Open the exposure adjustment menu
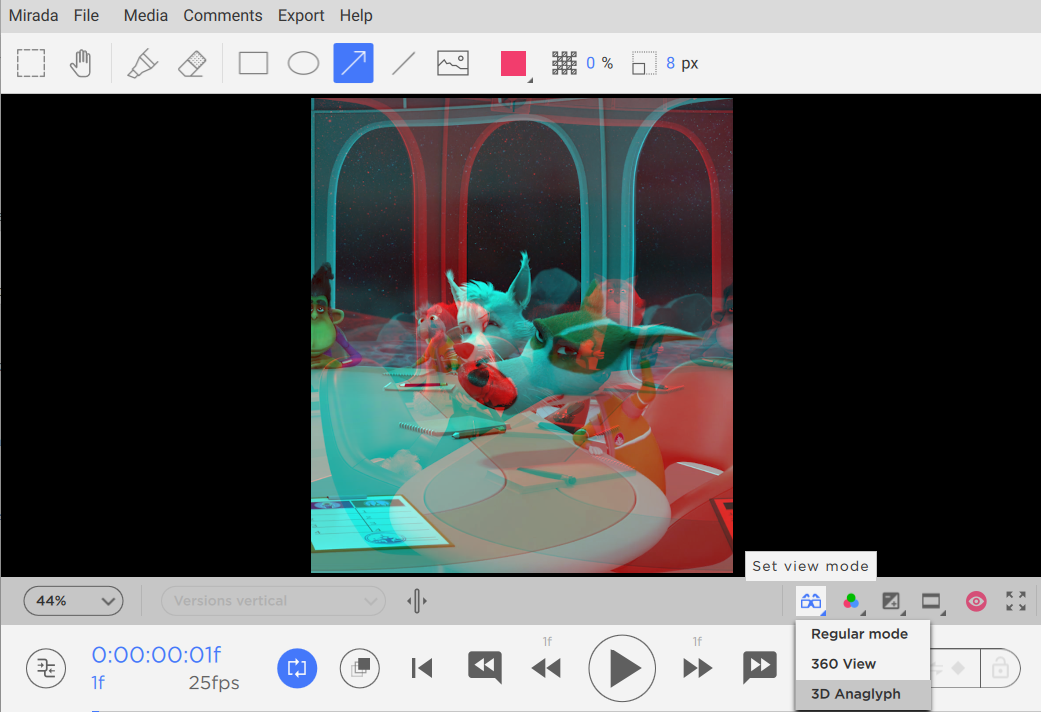 (892, 601)
